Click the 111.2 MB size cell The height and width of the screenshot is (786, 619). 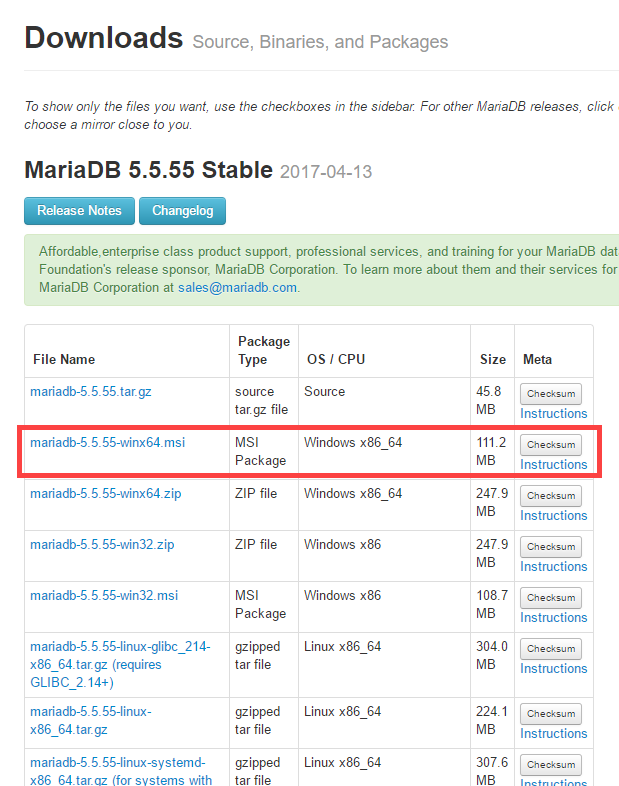491,452
